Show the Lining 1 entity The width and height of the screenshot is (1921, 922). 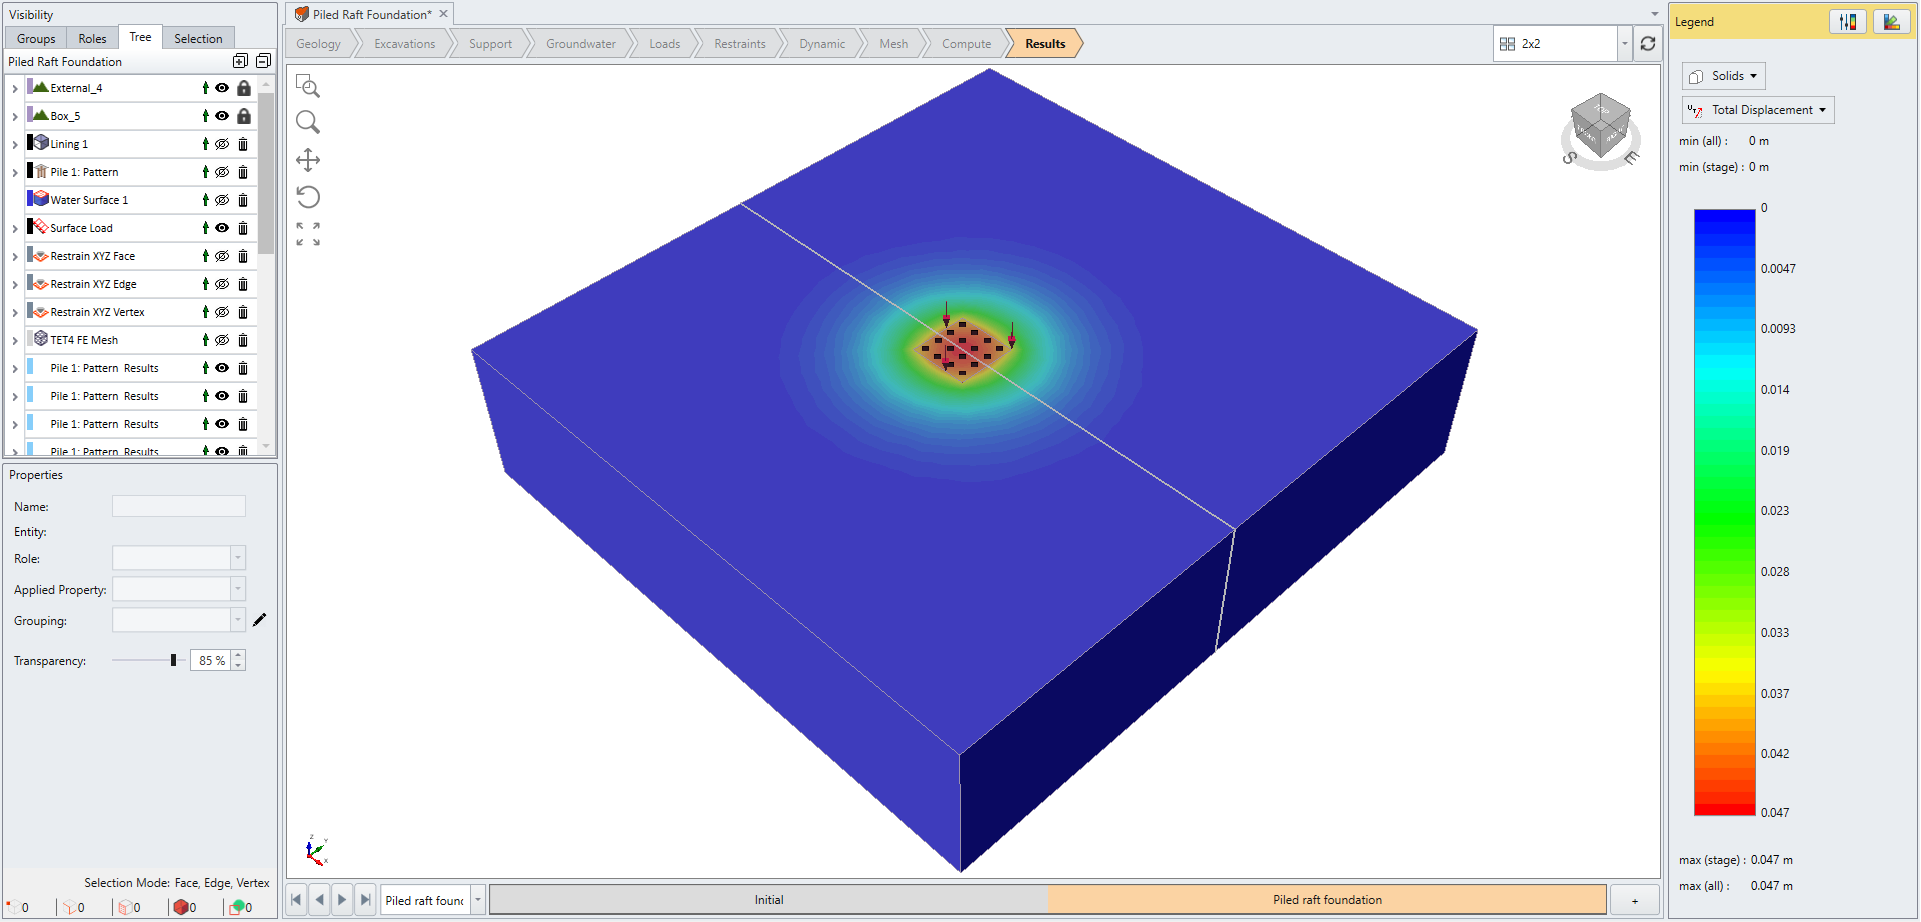pos(222,144)
